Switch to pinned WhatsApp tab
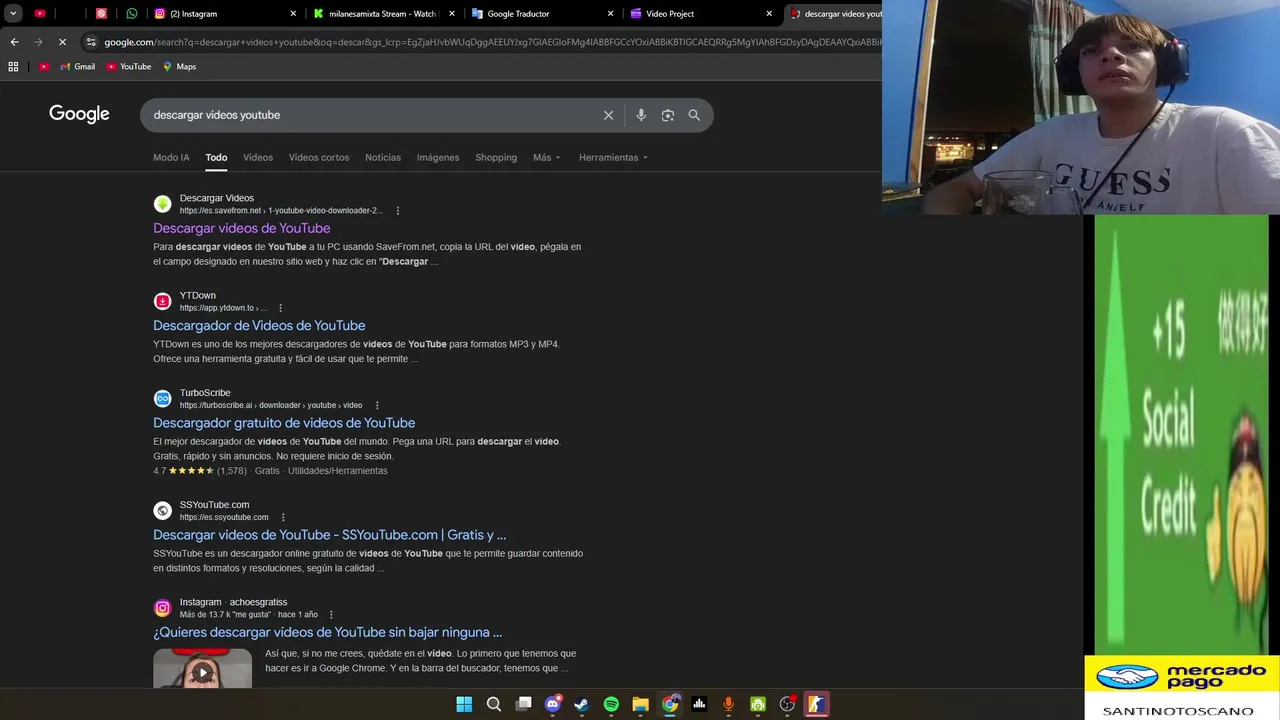 tap(132, 14)
